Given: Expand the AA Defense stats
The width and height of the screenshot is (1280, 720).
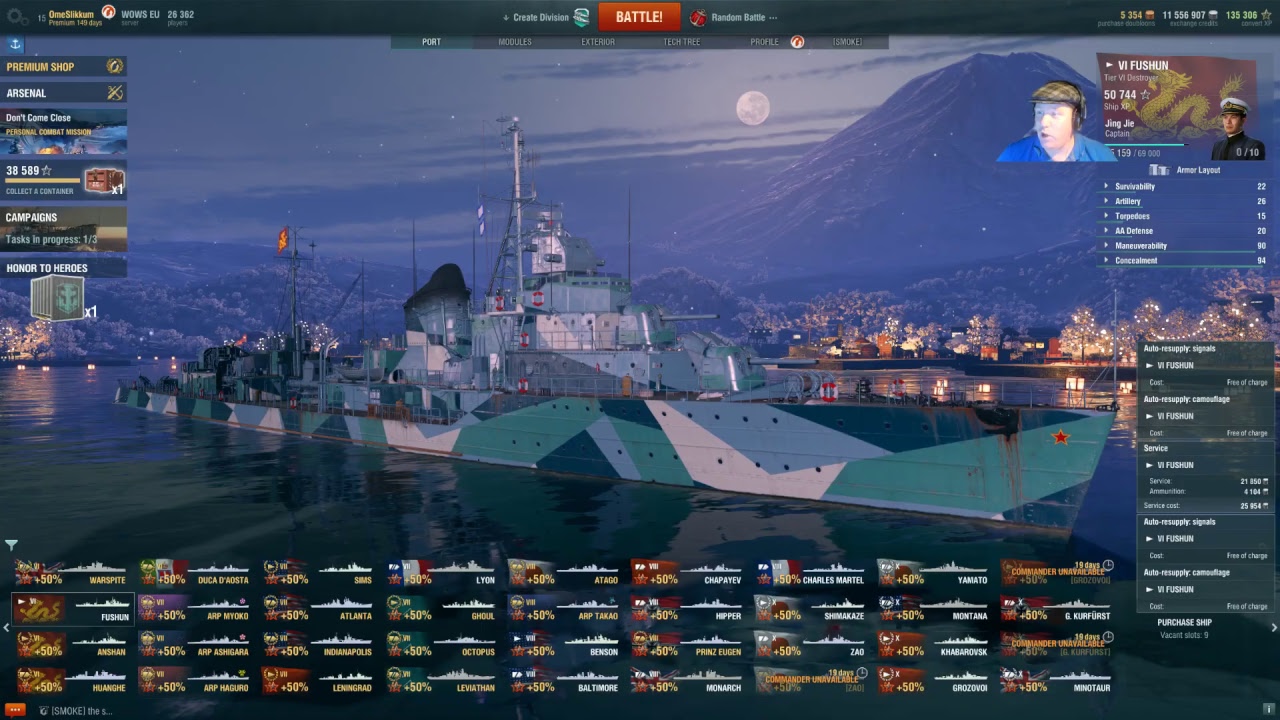Looking at the screenshot, I should 1184,231.
